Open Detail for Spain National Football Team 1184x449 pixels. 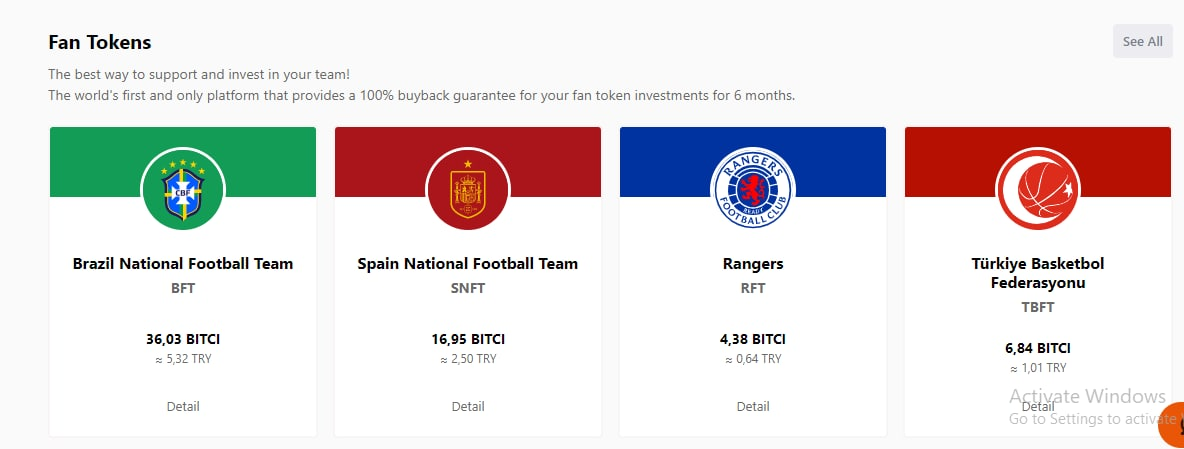click(x=467, y=406)
